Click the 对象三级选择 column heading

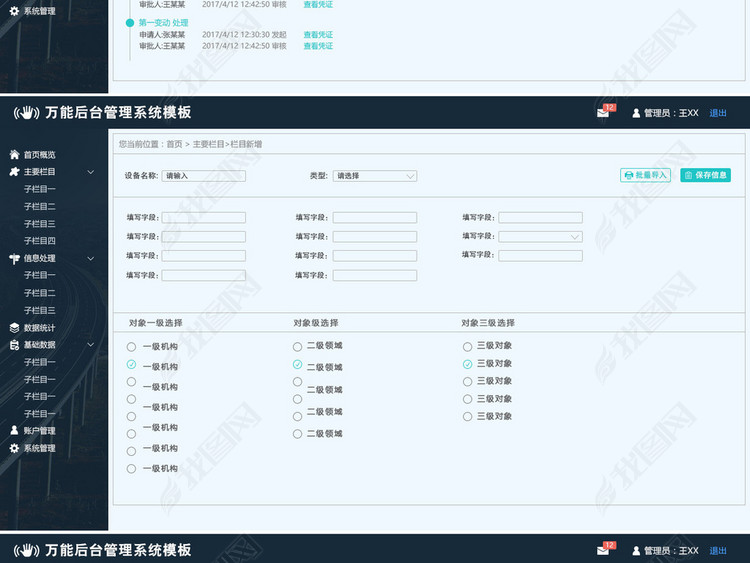point(488,323)
